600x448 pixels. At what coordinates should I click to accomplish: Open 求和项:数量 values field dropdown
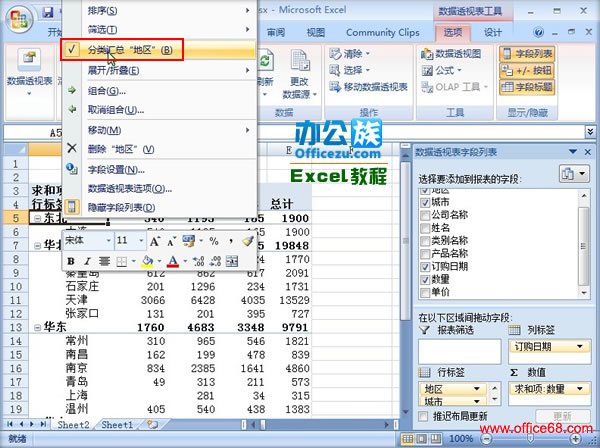(x=580, y=389)
